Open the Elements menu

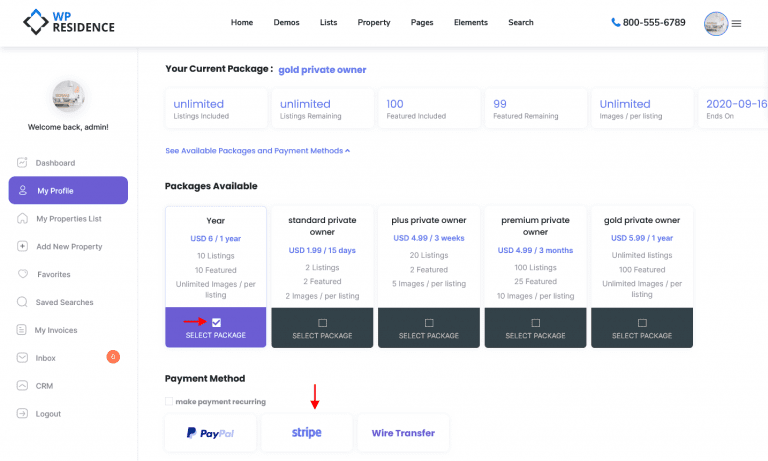pos(471,23)
